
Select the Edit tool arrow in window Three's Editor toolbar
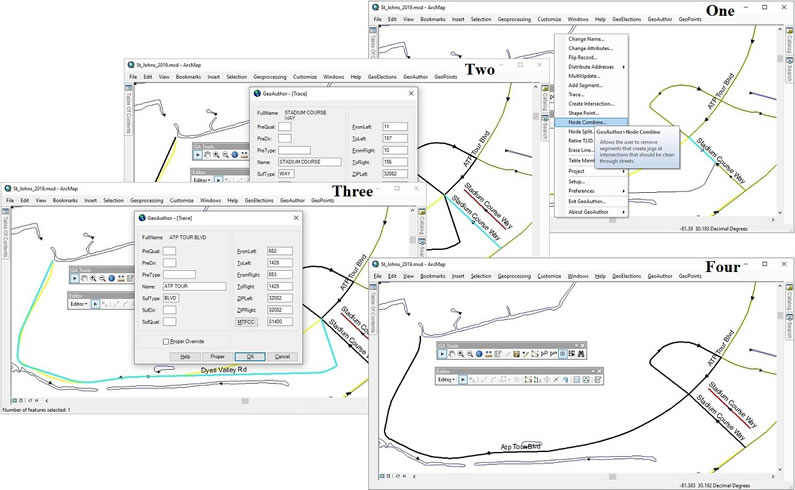pyautogui.click(x=96, y=305)
